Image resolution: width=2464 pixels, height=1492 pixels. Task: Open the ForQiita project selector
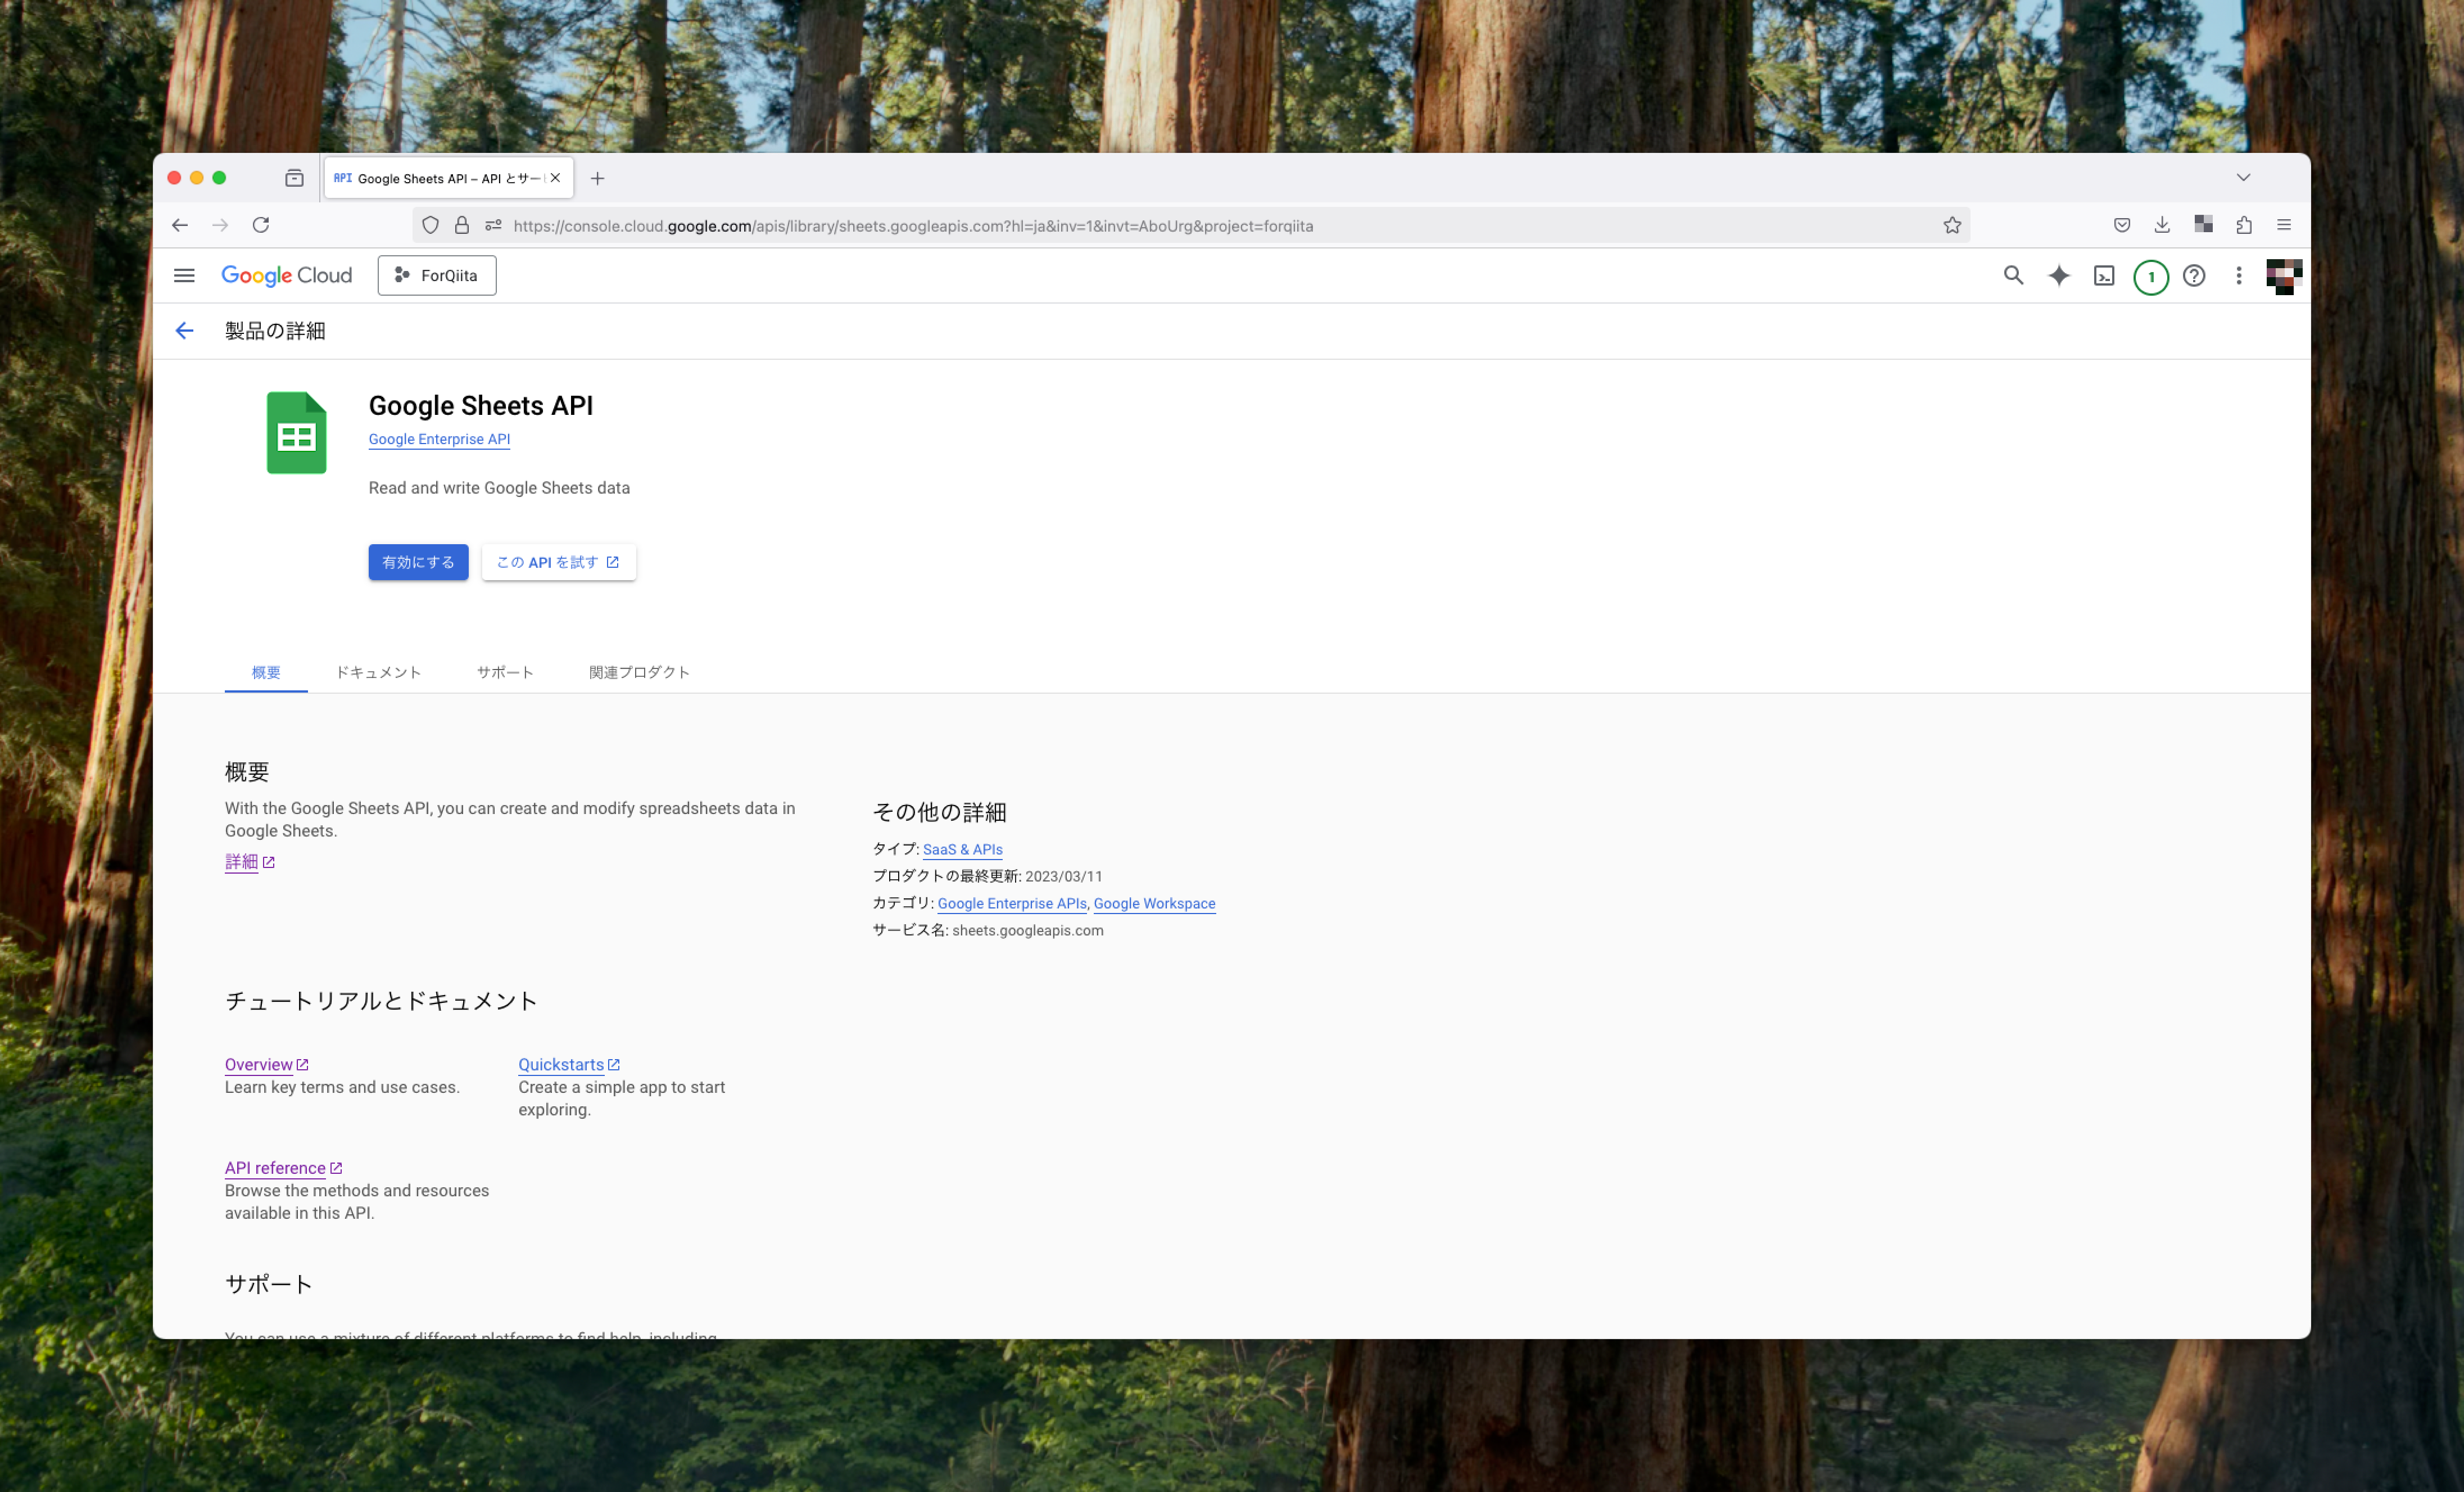[x=437, y=275]
